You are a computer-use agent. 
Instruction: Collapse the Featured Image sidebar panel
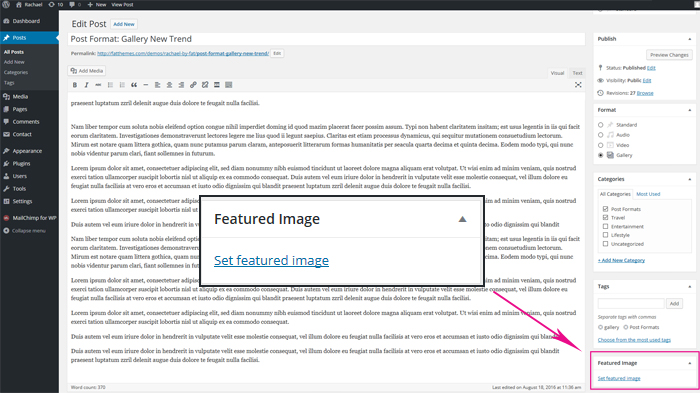(690, 363)
